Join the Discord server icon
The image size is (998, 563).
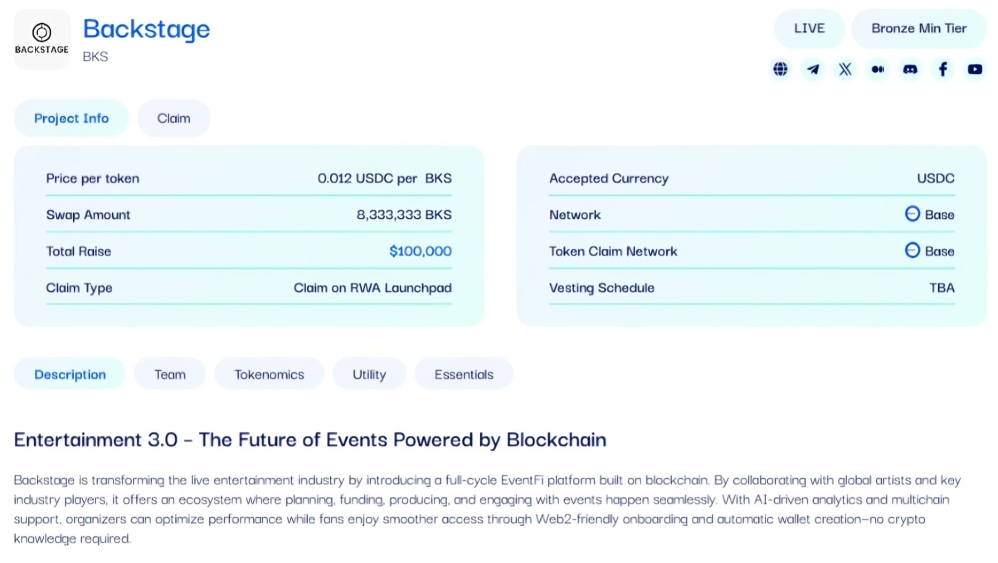click(x=910, y=69)
